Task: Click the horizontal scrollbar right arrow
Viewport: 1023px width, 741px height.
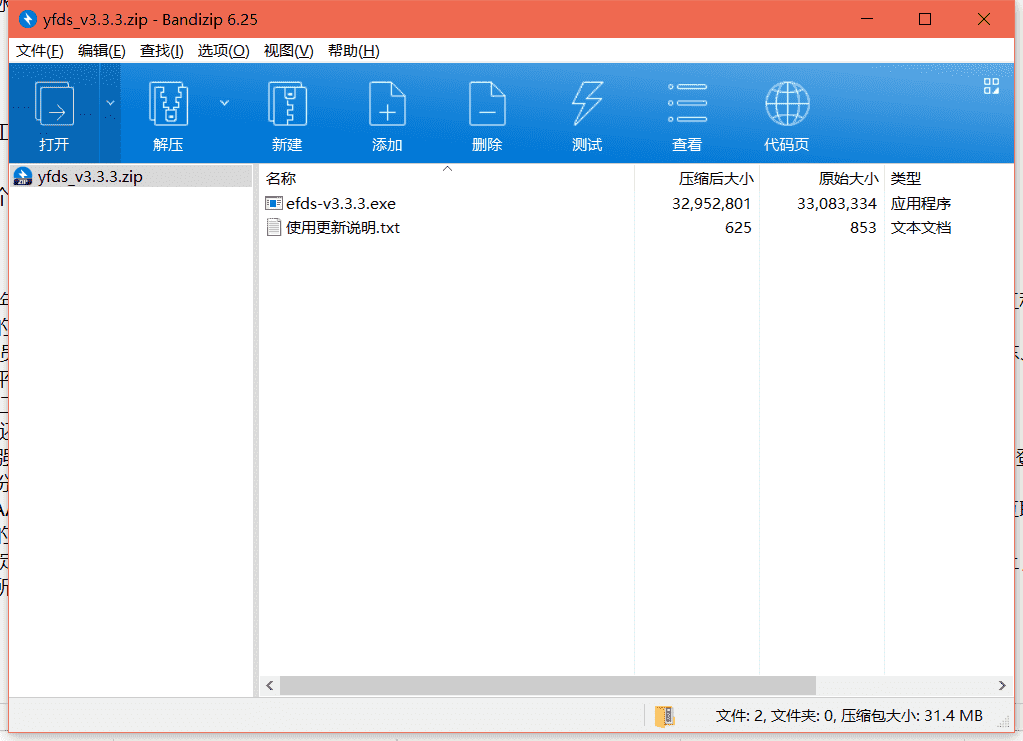Action: pyautogui.click(x=1002, y=686)
